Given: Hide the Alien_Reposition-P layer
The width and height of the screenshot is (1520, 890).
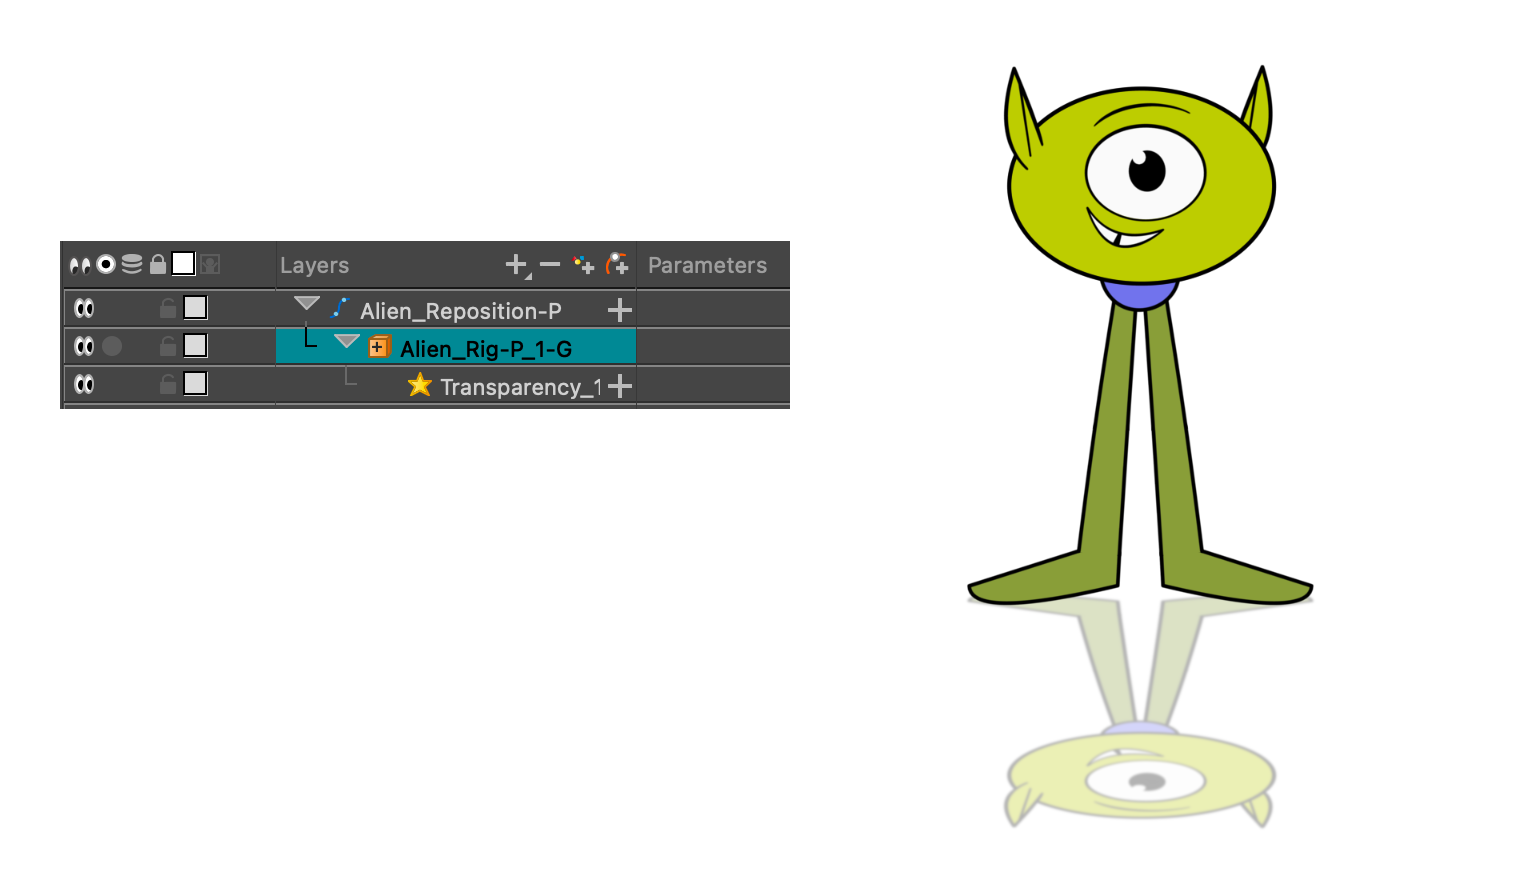Looking at the screenshot, I should point(84,308).
